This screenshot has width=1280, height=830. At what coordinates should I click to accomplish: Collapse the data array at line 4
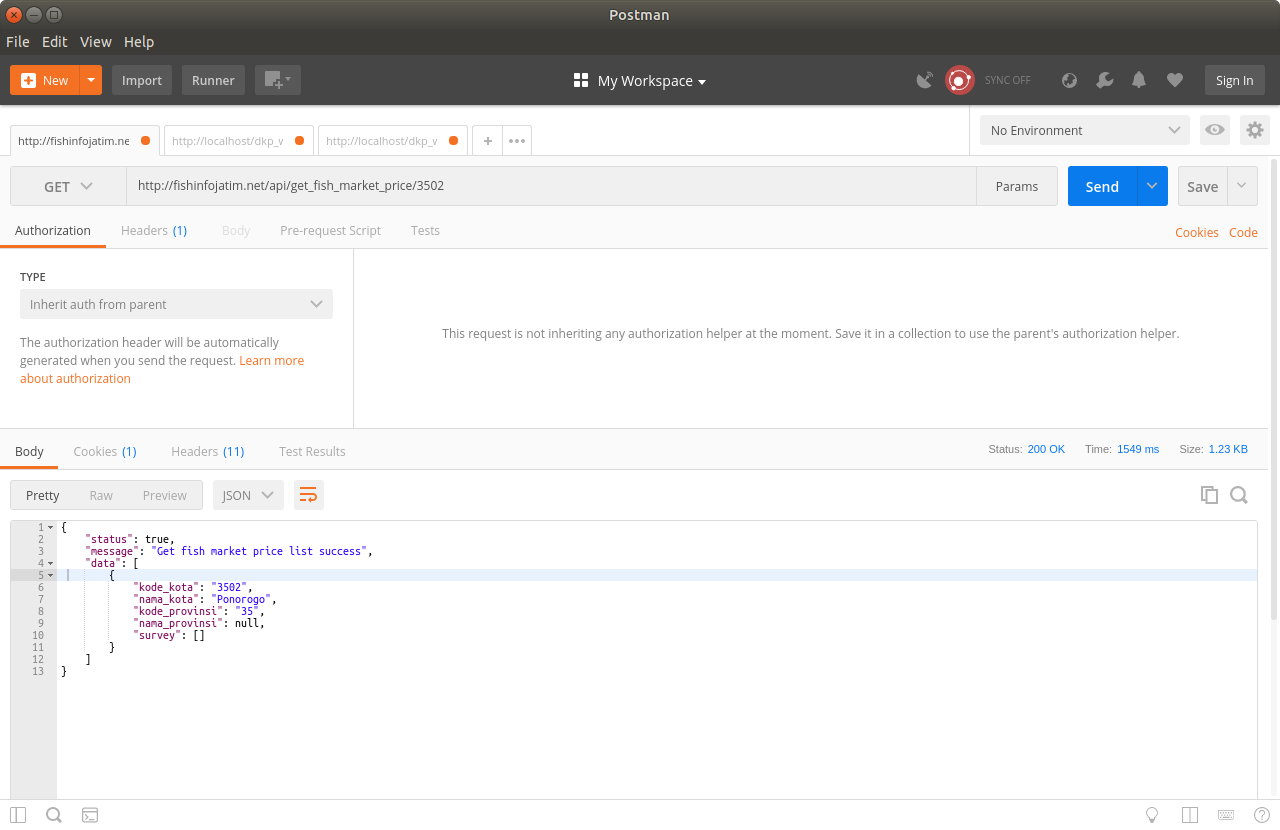[x=48, y=563]
